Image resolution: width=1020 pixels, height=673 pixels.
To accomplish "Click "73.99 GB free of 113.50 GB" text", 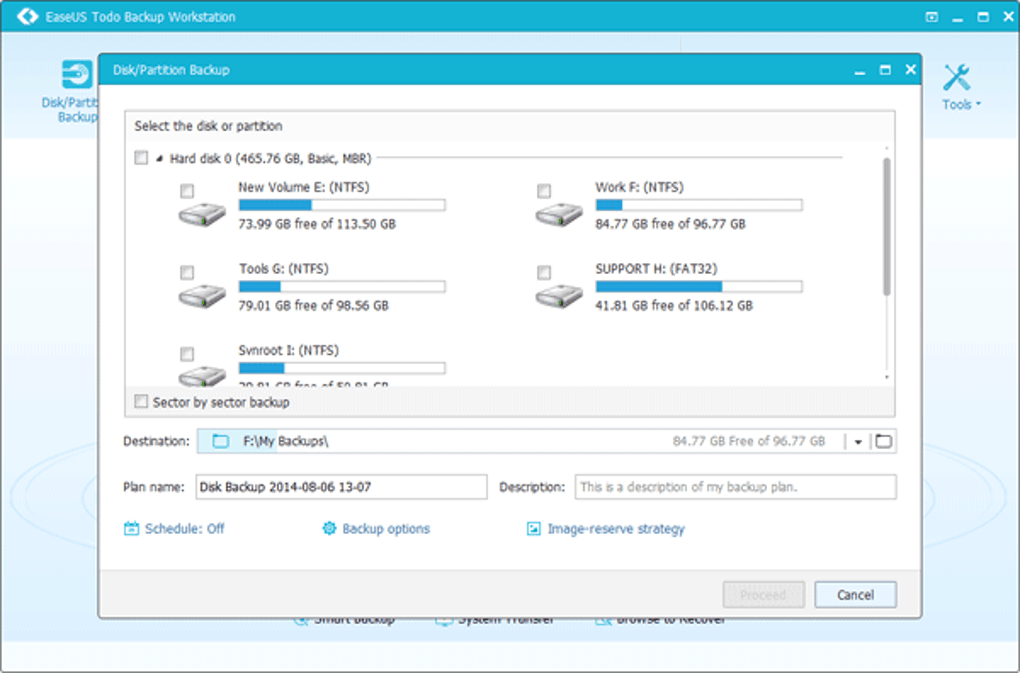I will click(317, 224).
